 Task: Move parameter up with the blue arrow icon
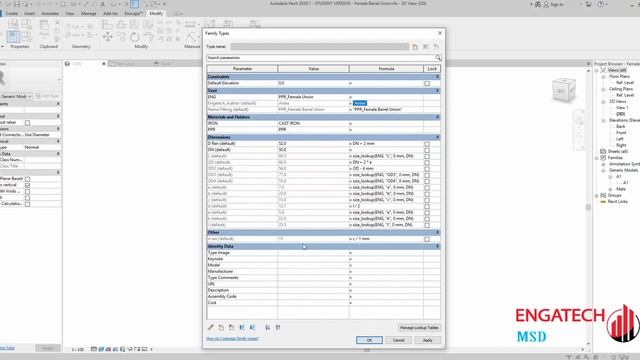242,327
